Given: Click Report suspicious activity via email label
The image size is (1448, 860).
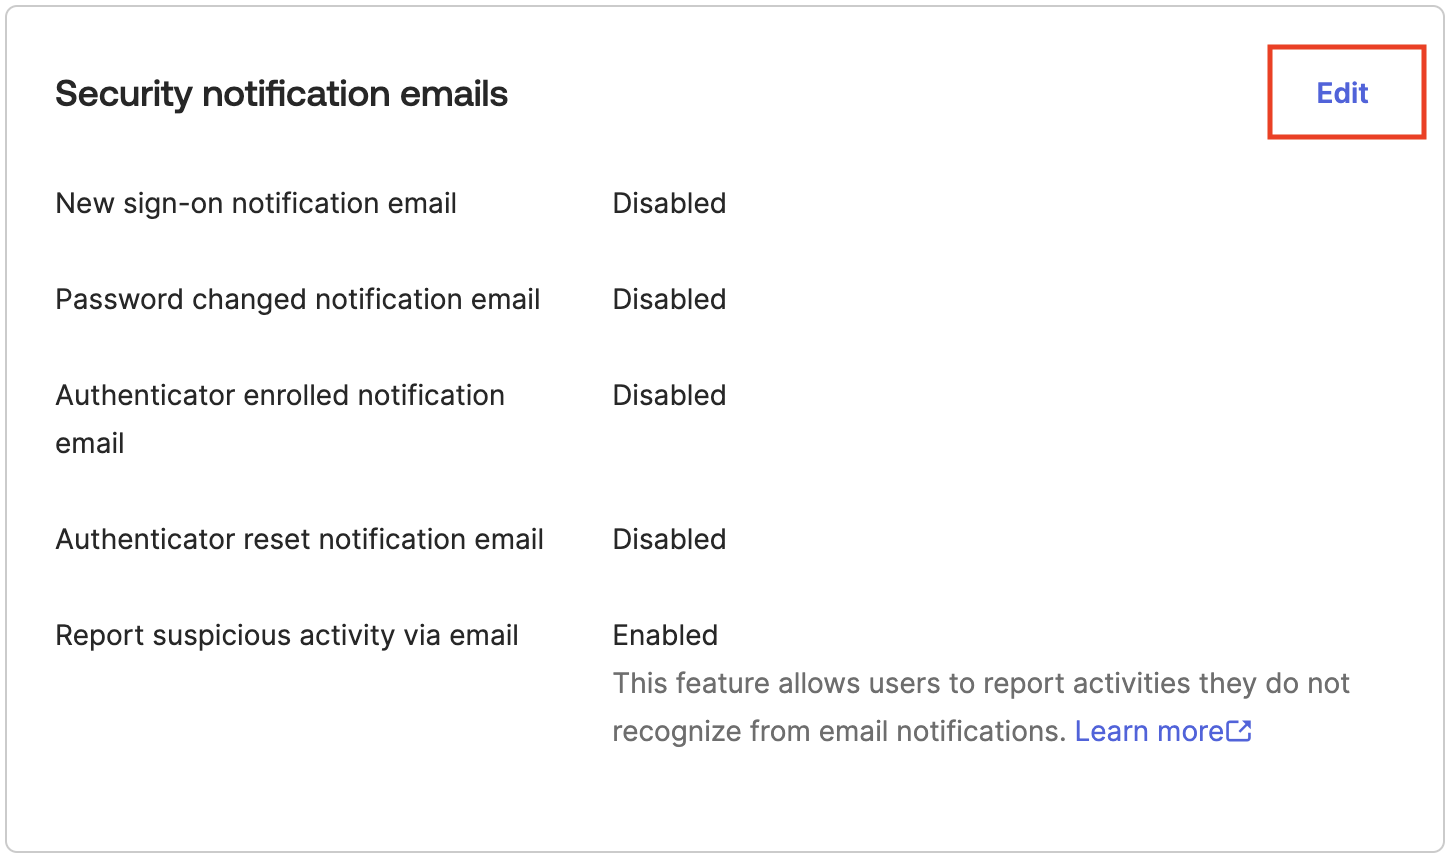Looking at the screenshot, I should [x=287, y=635].
